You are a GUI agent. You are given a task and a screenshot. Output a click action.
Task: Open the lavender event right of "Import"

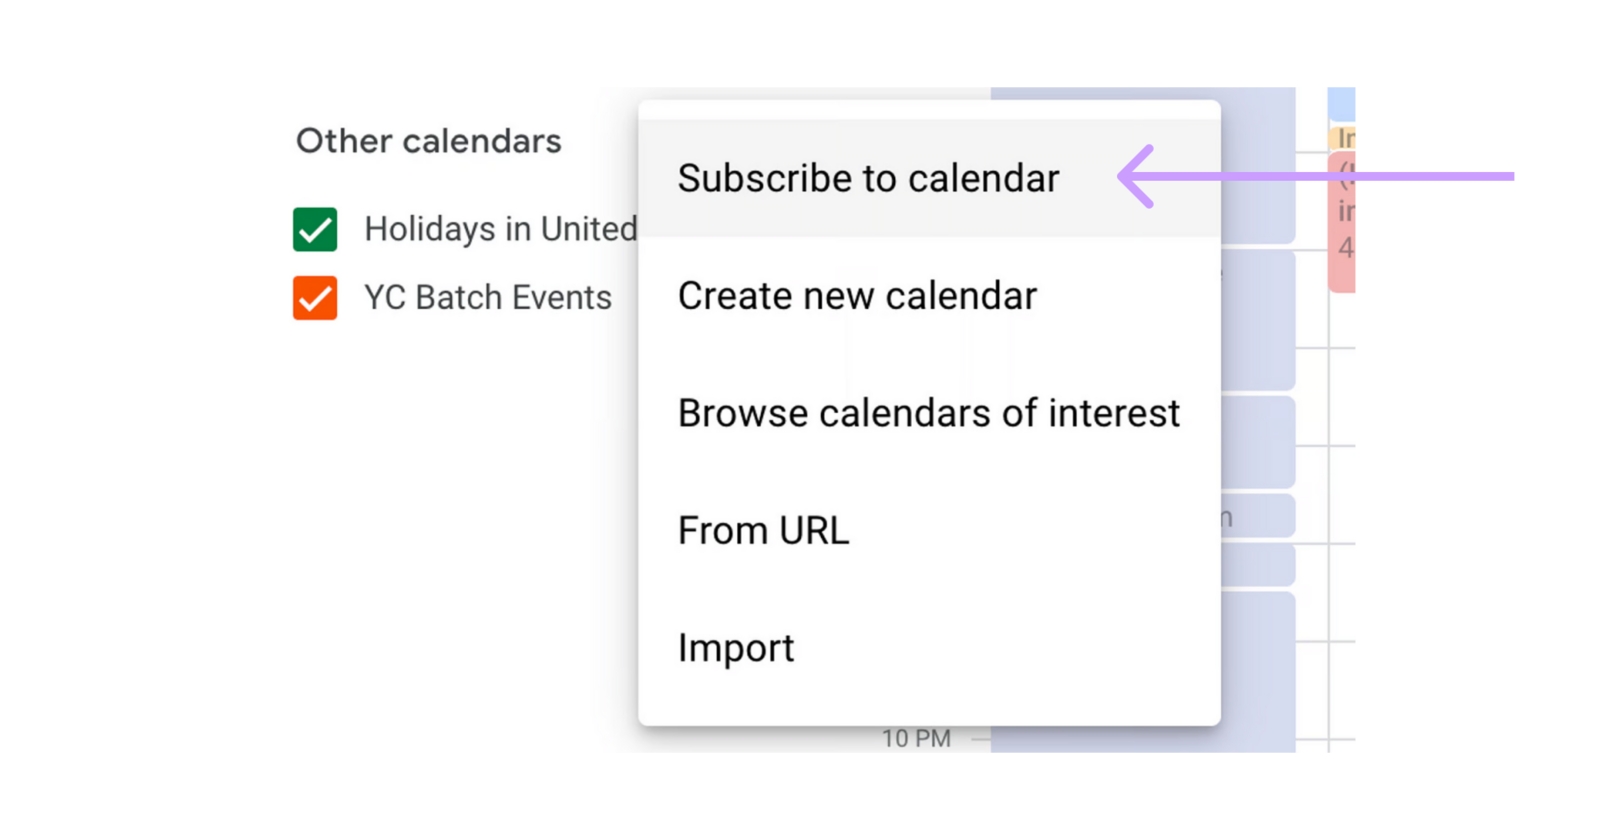tap(1257, 660)
